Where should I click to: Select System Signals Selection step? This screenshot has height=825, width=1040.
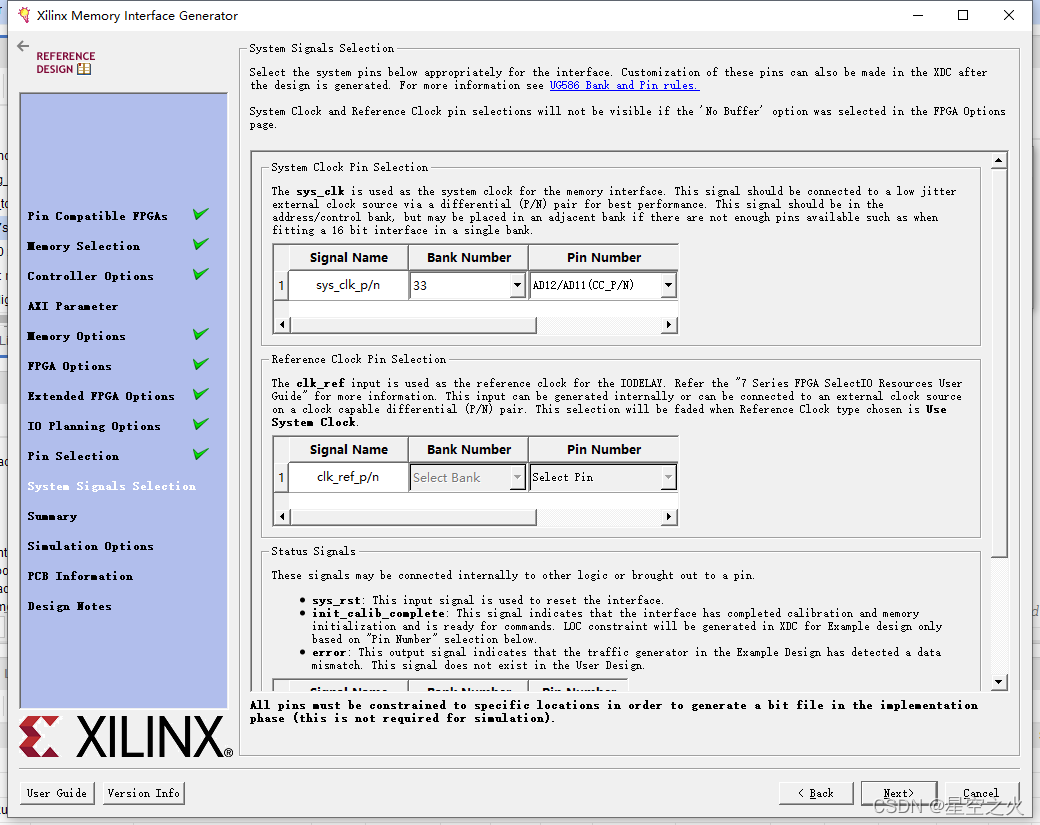111,486
